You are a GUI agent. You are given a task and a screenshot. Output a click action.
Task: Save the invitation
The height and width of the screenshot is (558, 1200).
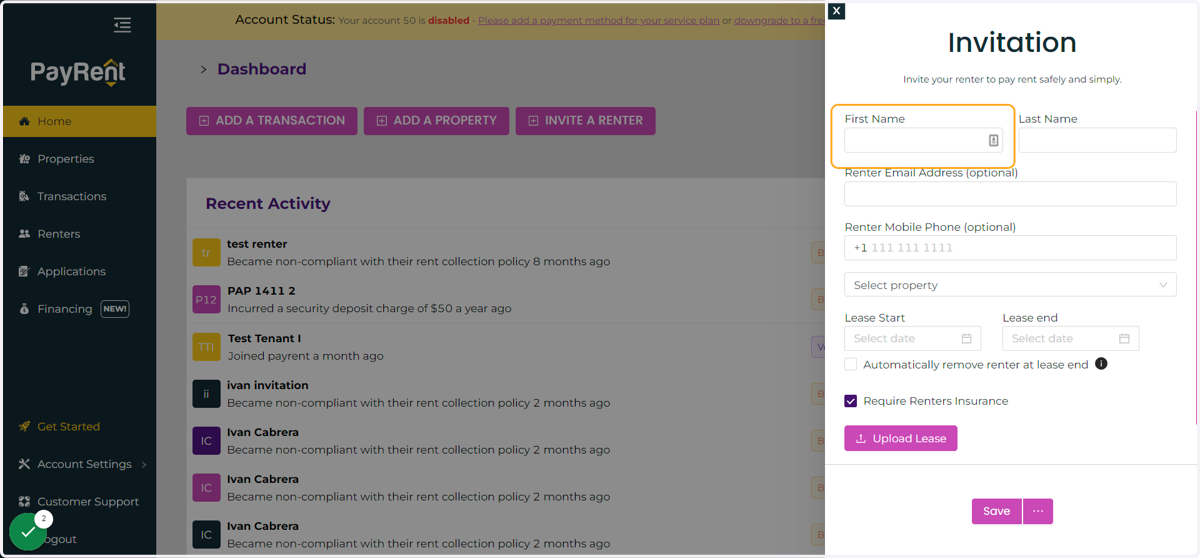[996, 511]
